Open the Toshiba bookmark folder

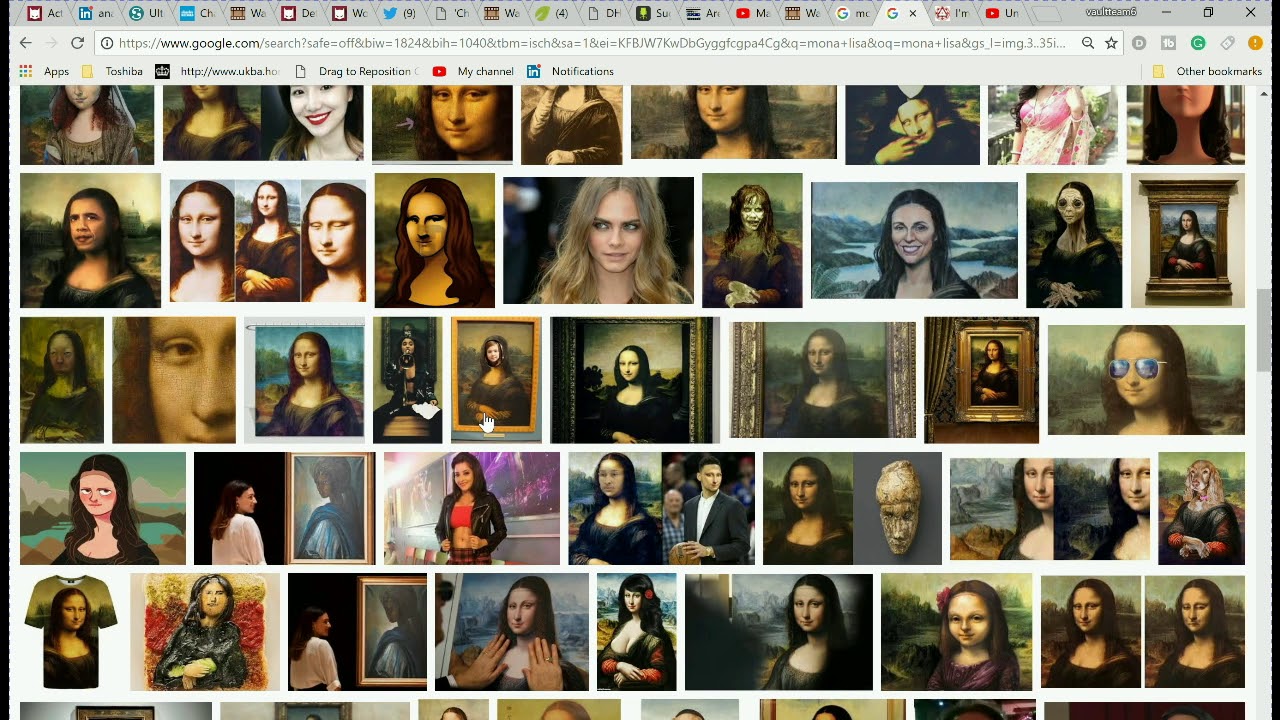pyautogui.click(x=112, y=71)
